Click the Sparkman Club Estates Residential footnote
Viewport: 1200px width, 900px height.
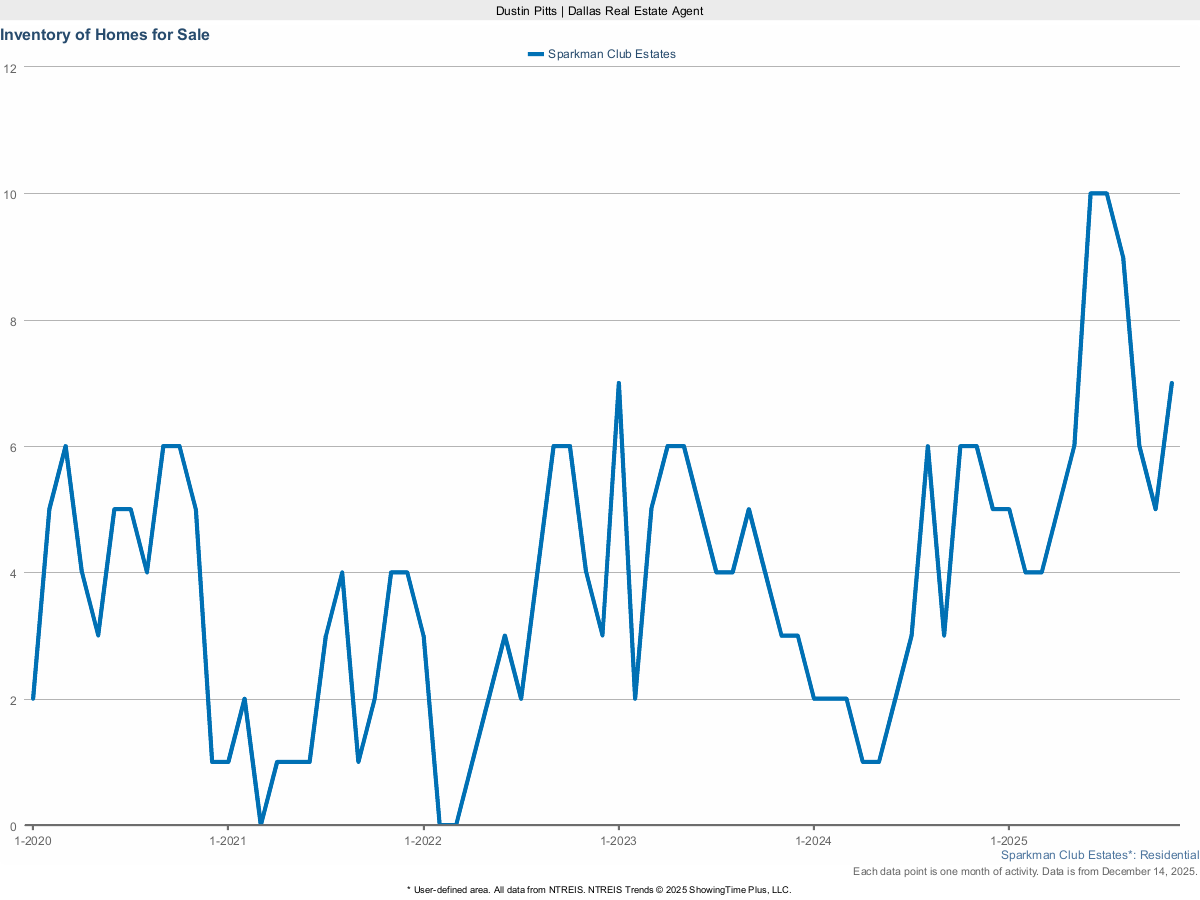point(1099,856)
